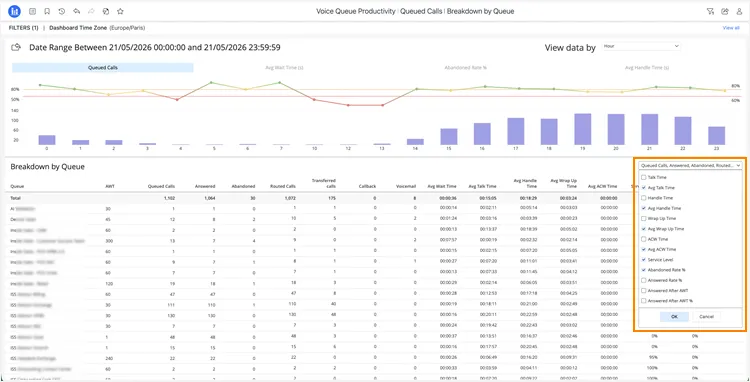This screenshot has height=382, width=750.
Task: Check the Handle Time checkbox
Action: coord(644,198)
